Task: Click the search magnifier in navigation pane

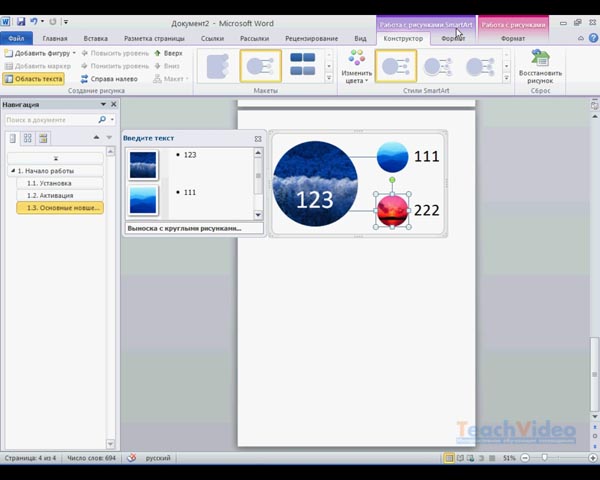Action: [102, 120]
